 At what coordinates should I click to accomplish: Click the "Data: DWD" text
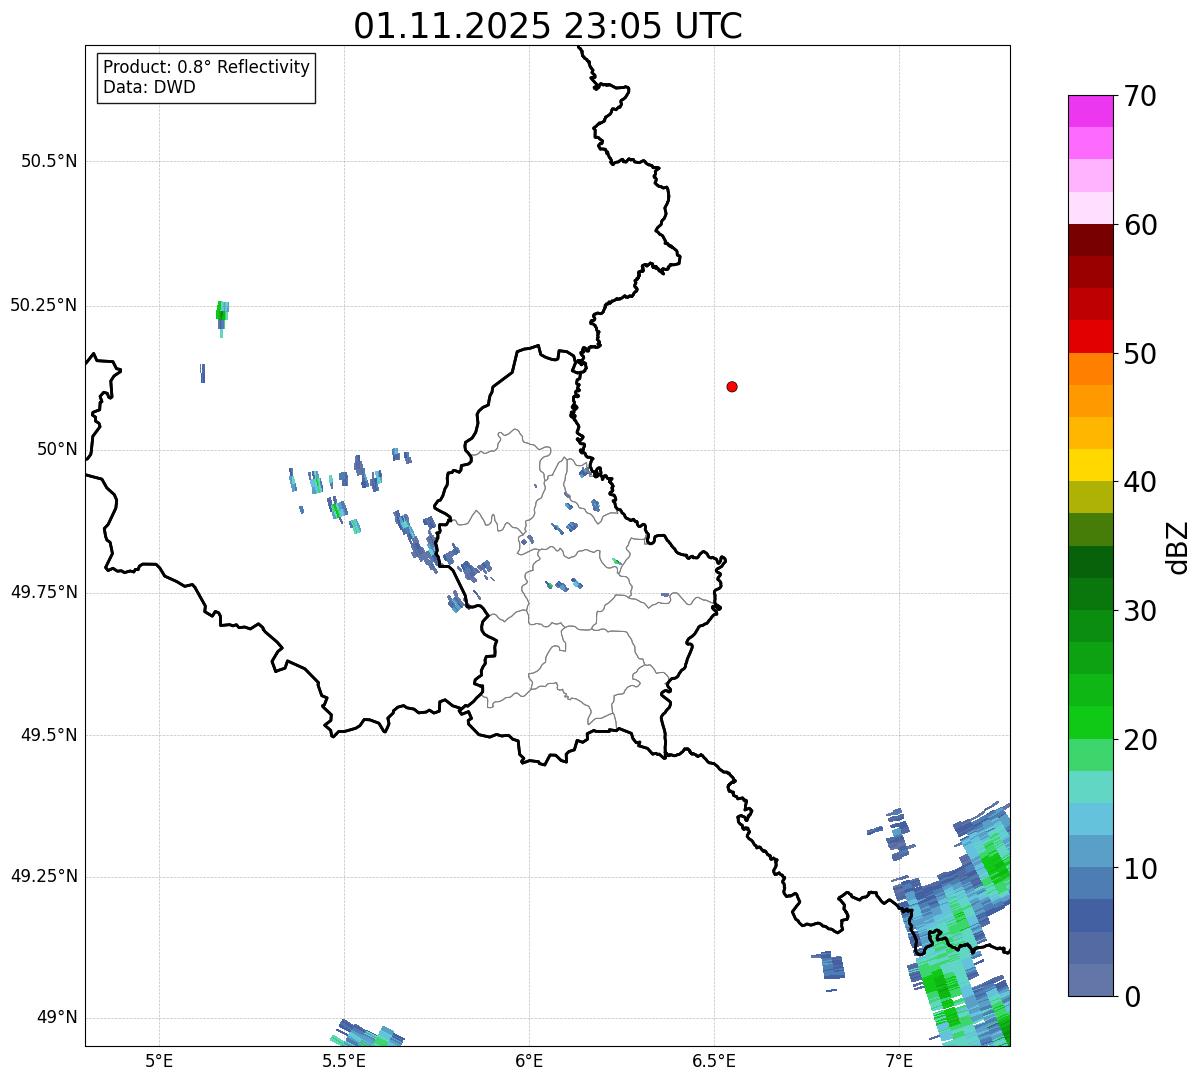pyautogui.click(x=149, y=87)
